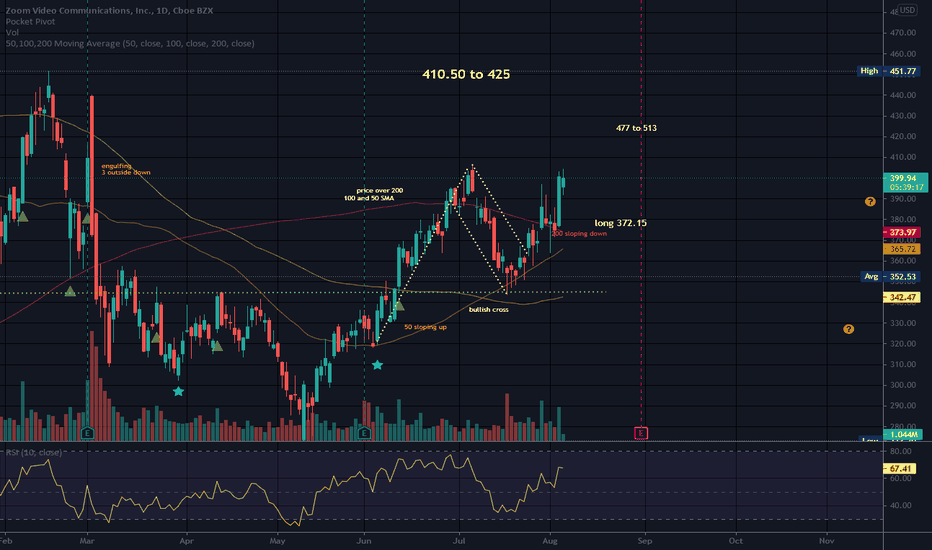This screenshot has width=932, height=550.
Task: Click the 40.00 RSI scale value
Action: point(900,505)
